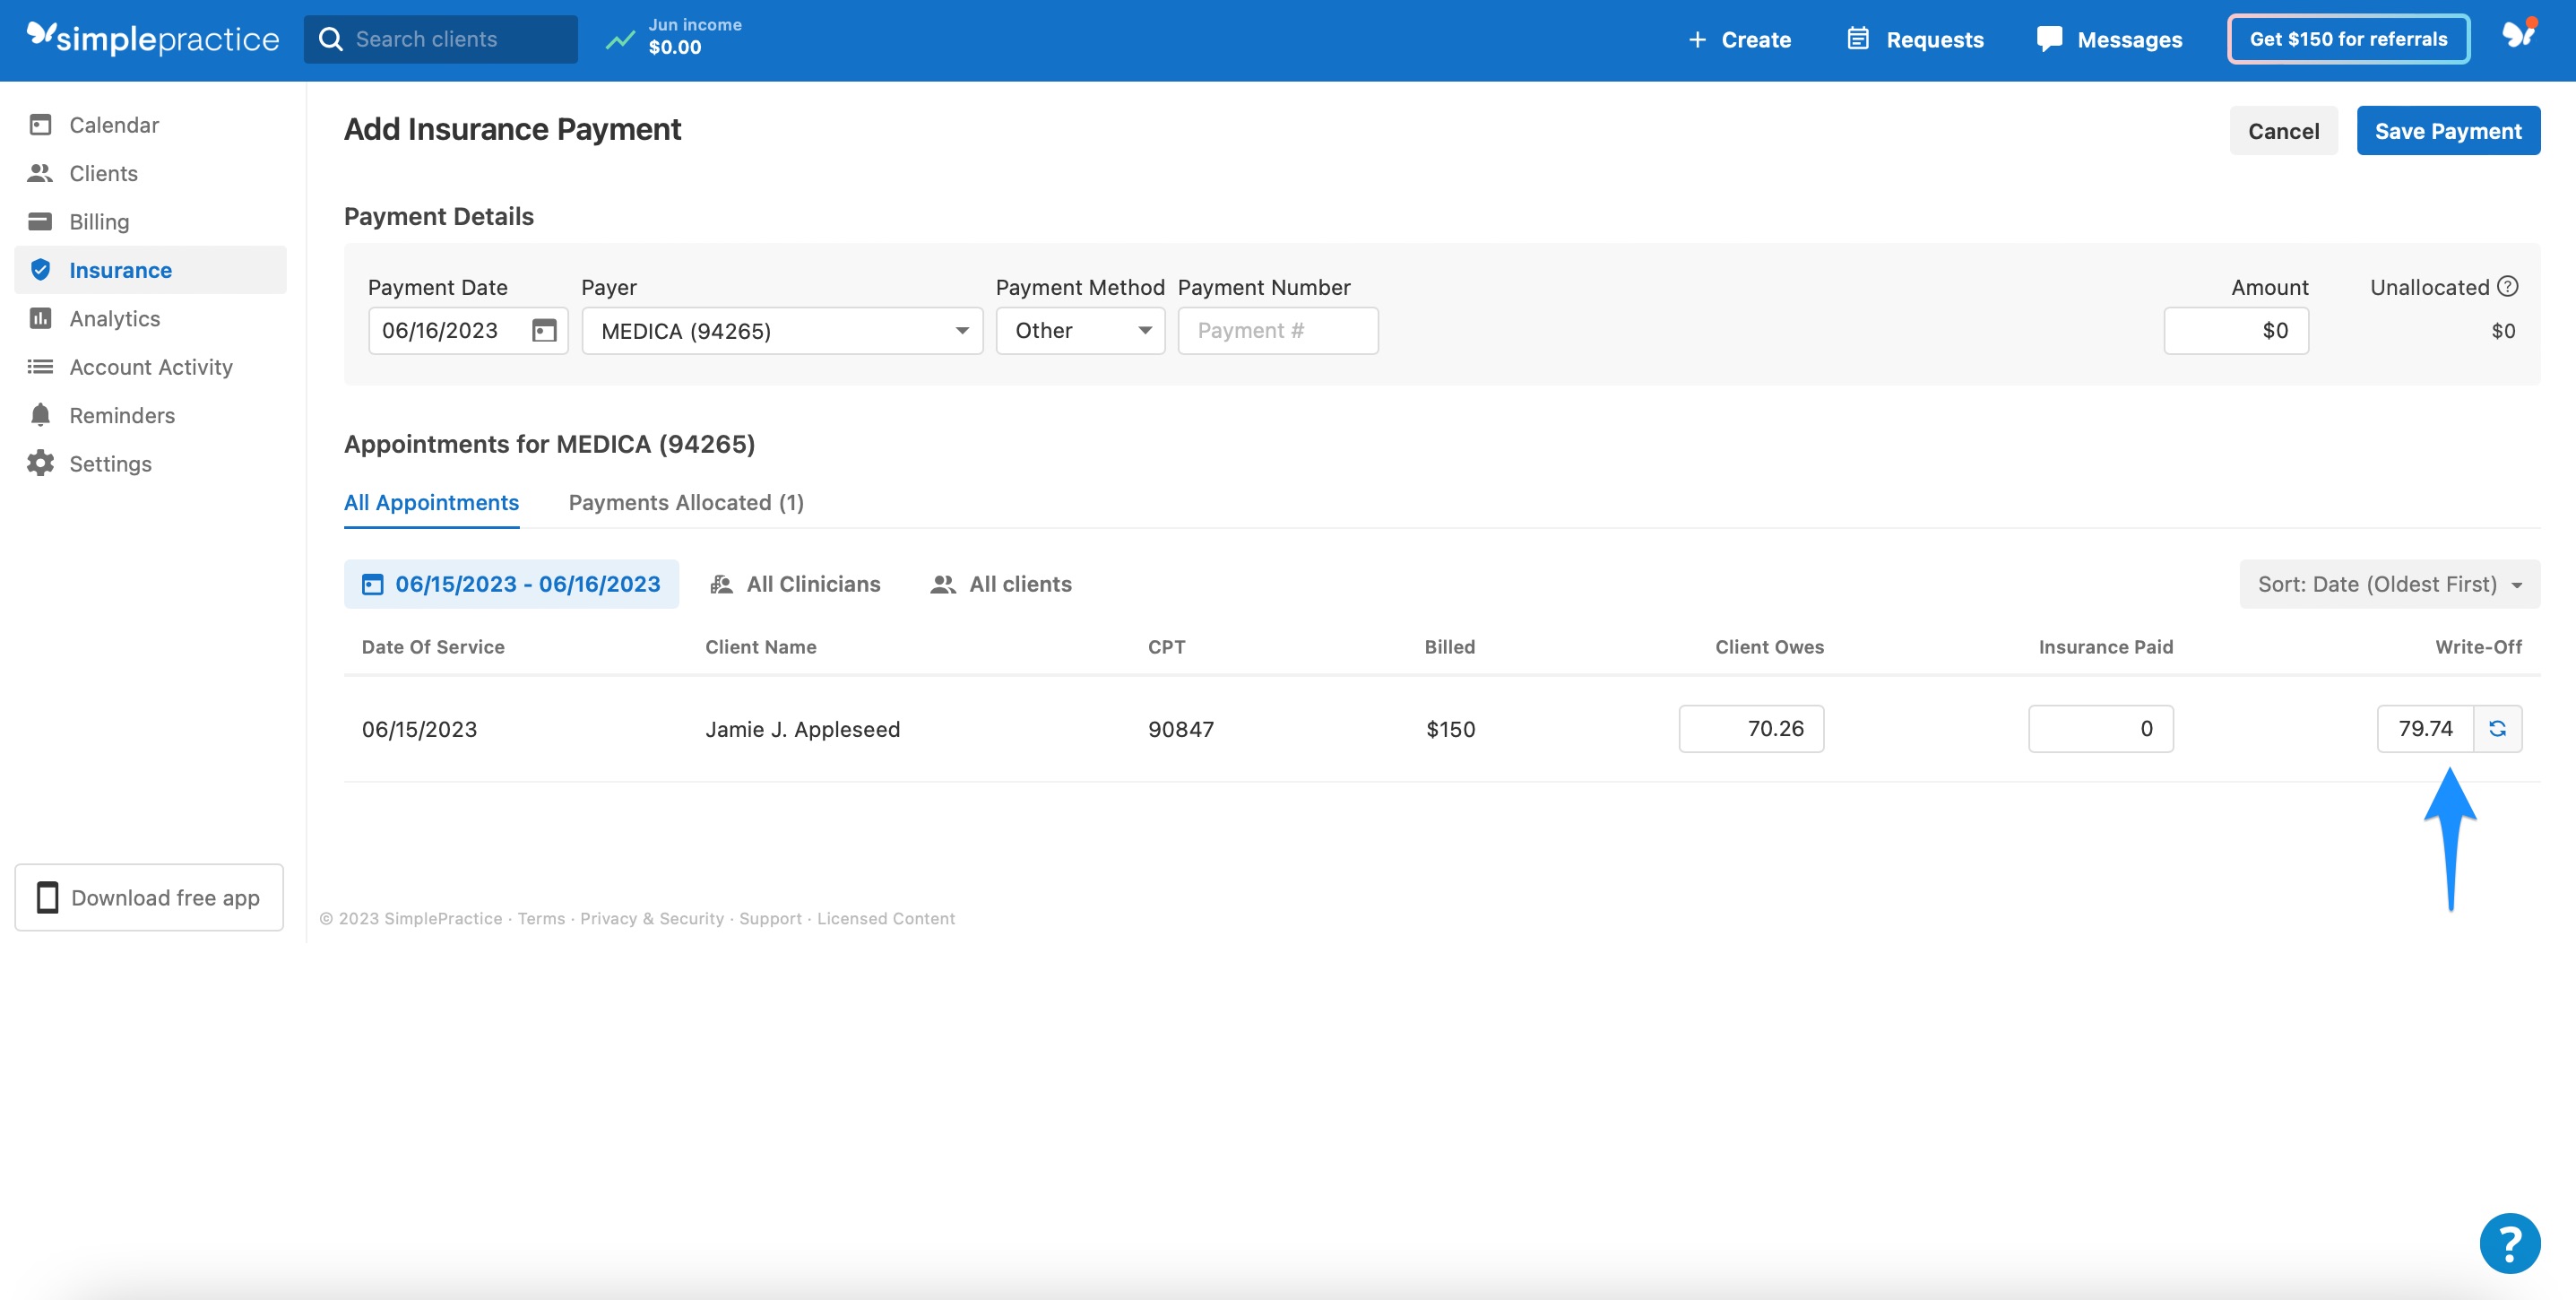Open Analytics in sidebar
The width and height of the screenshot is (2576, 1300).
click(150, 318)
